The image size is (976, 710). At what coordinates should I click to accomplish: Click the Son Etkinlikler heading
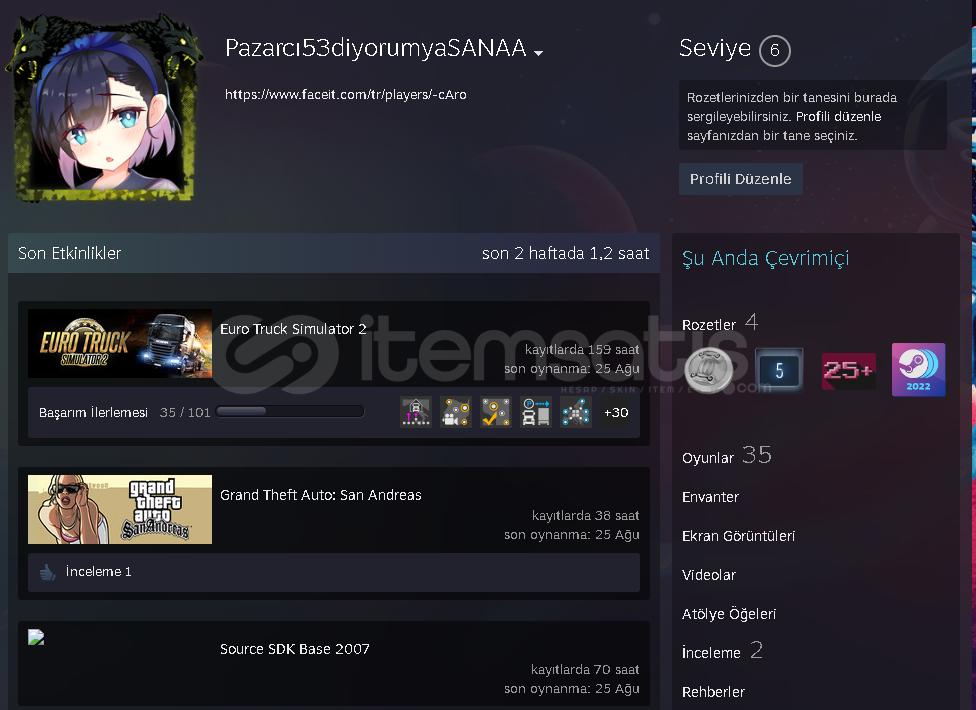[x=70, y=253]
